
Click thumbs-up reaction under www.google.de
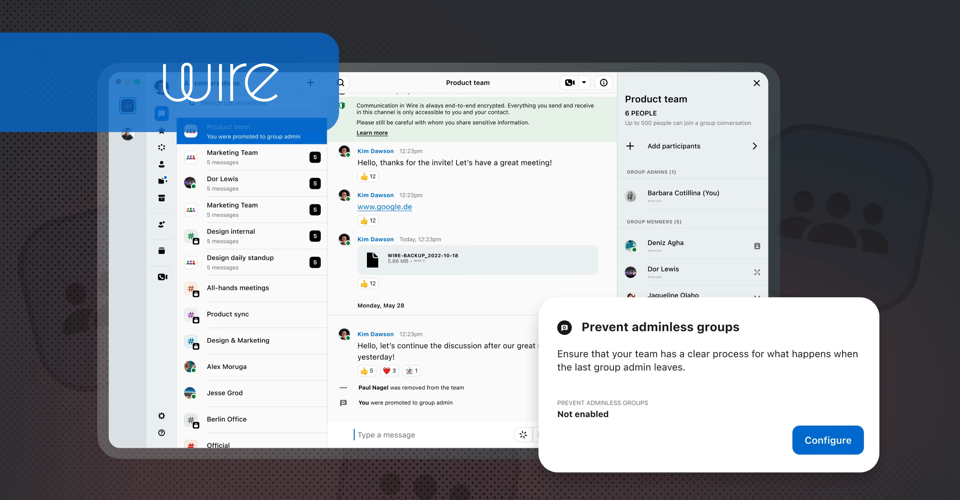368,221
